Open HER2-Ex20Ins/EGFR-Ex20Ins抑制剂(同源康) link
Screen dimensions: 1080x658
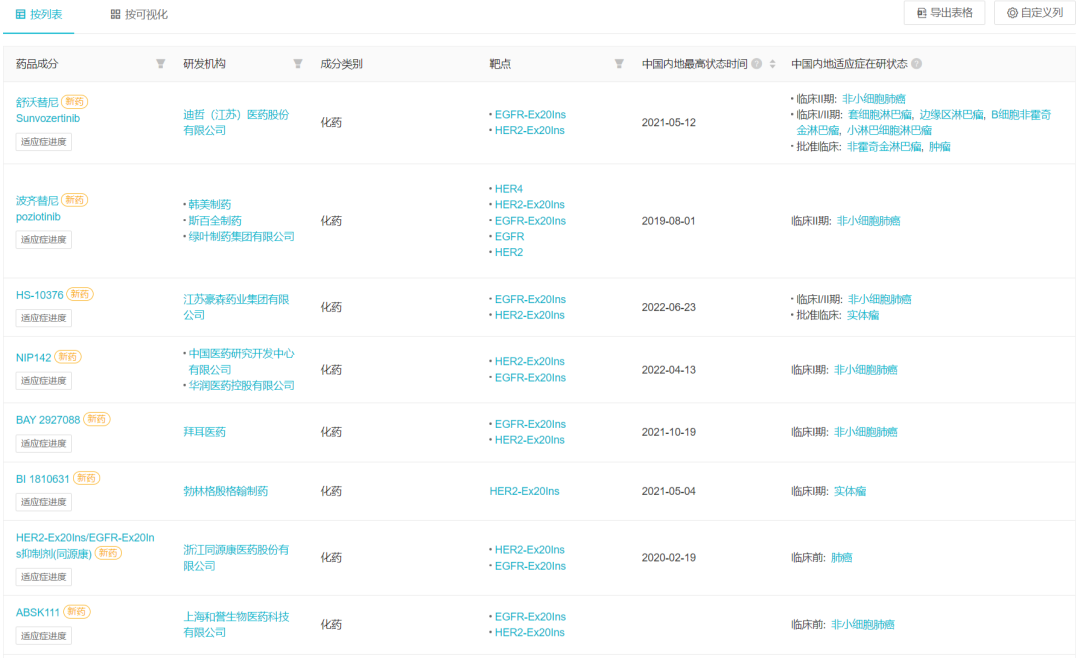pyautogui.click(x=85, y=546)
